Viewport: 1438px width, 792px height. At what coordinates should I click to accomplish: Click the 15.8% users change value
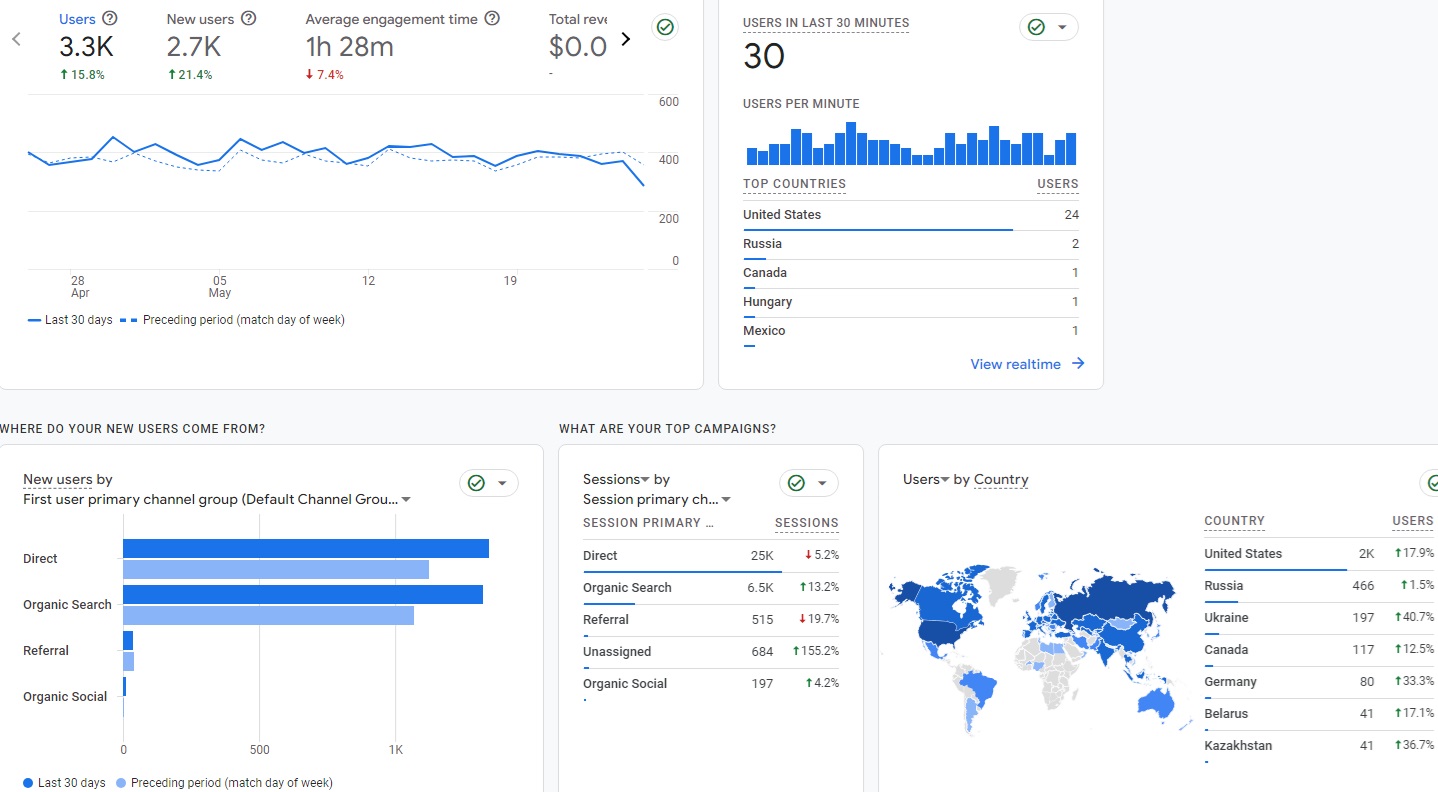point(82,75)
